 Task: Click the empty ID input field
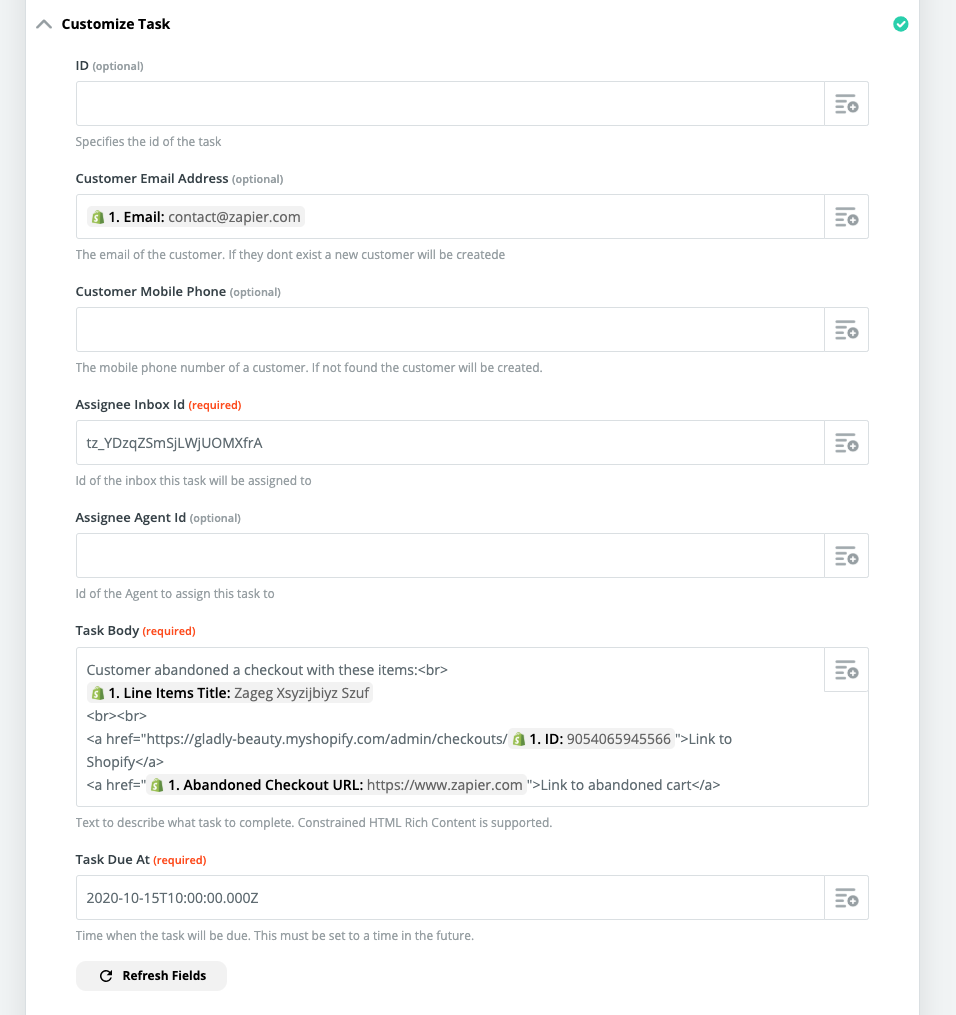pos(450,104)
